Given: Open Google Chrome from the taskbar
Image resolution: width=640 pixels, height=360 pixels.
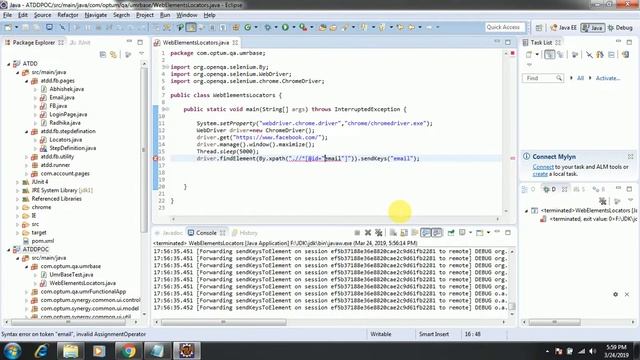Looking at the screenshot, I should pos(128,351).
